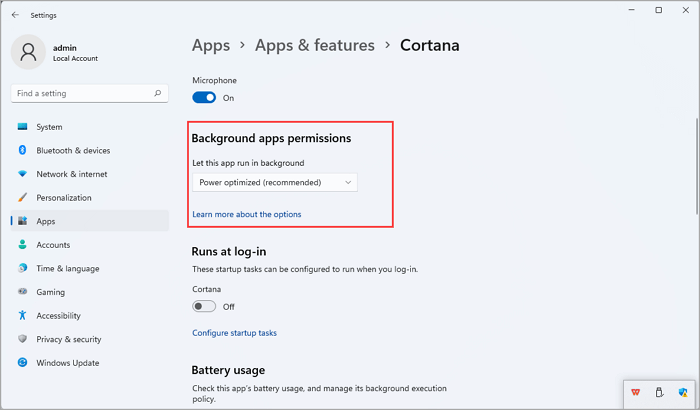Click the Find a setting search box
The image size is (700, 410).
82,93
